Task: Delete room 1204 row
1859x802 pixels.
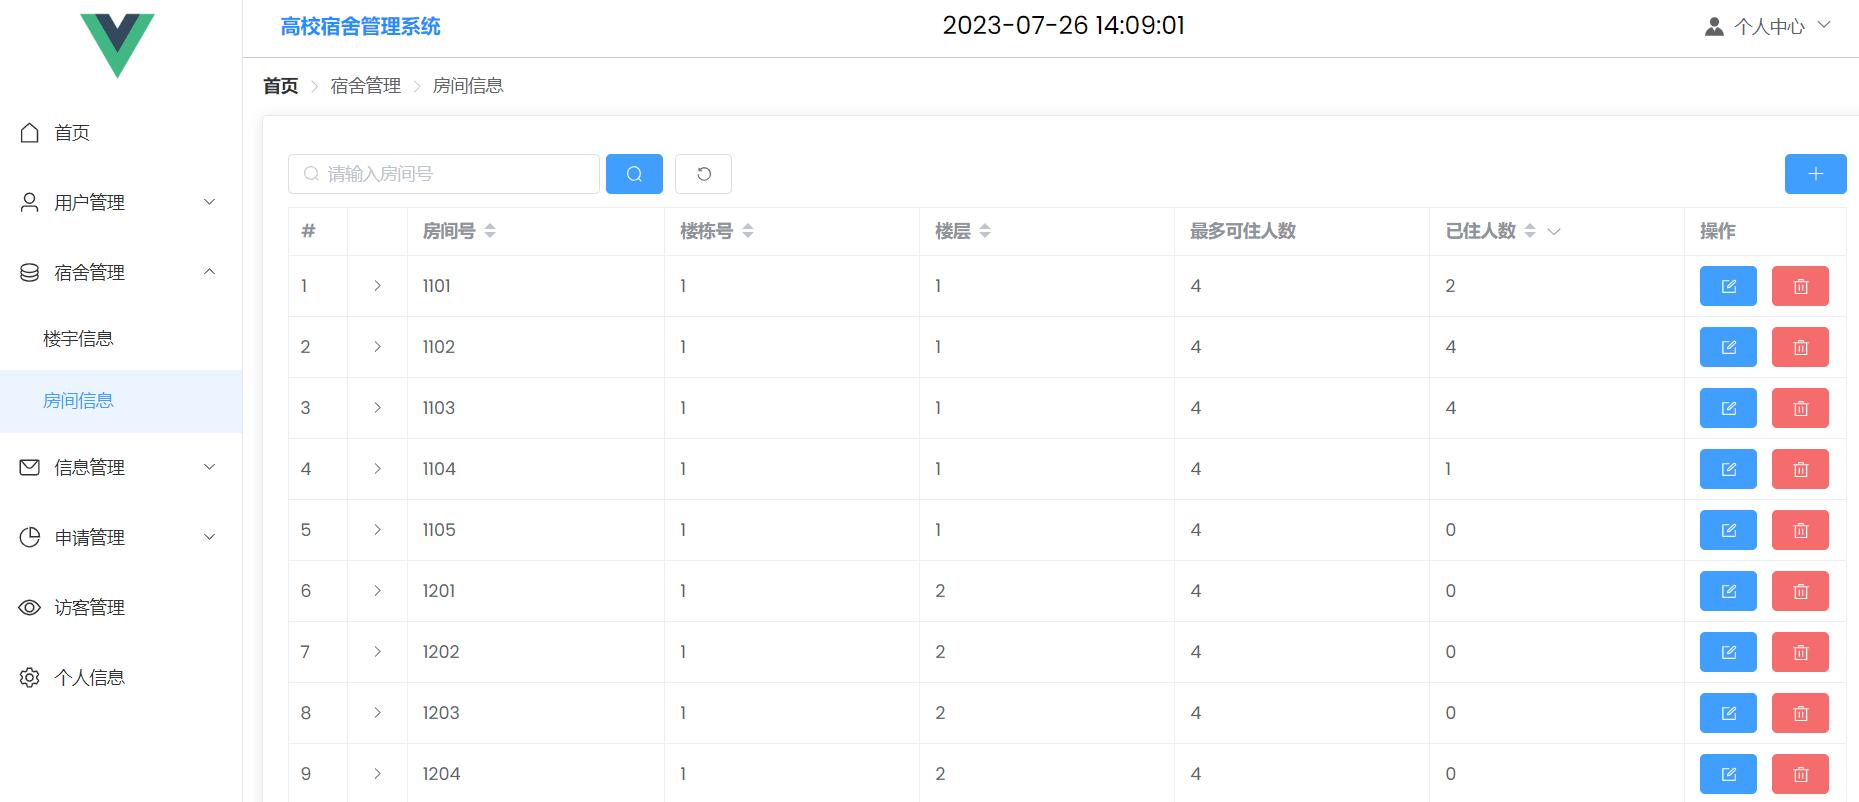Action: coord(1800,774)
